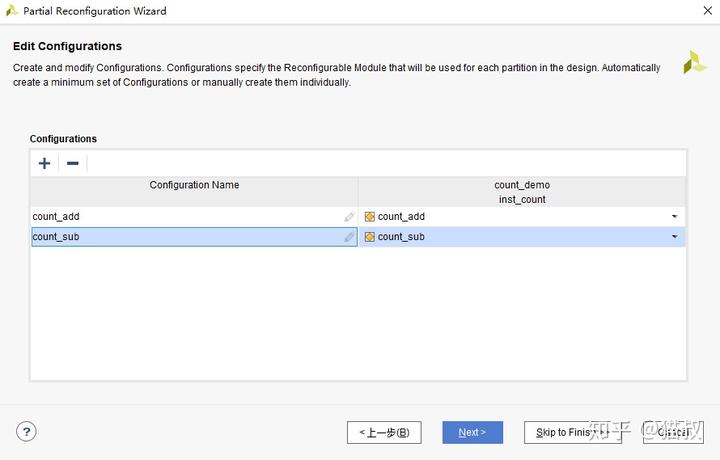The height and width of the screenshot is (460, 720).
Task: Cancel the Partial Reconfiguration Wizard
Action: 673,432
